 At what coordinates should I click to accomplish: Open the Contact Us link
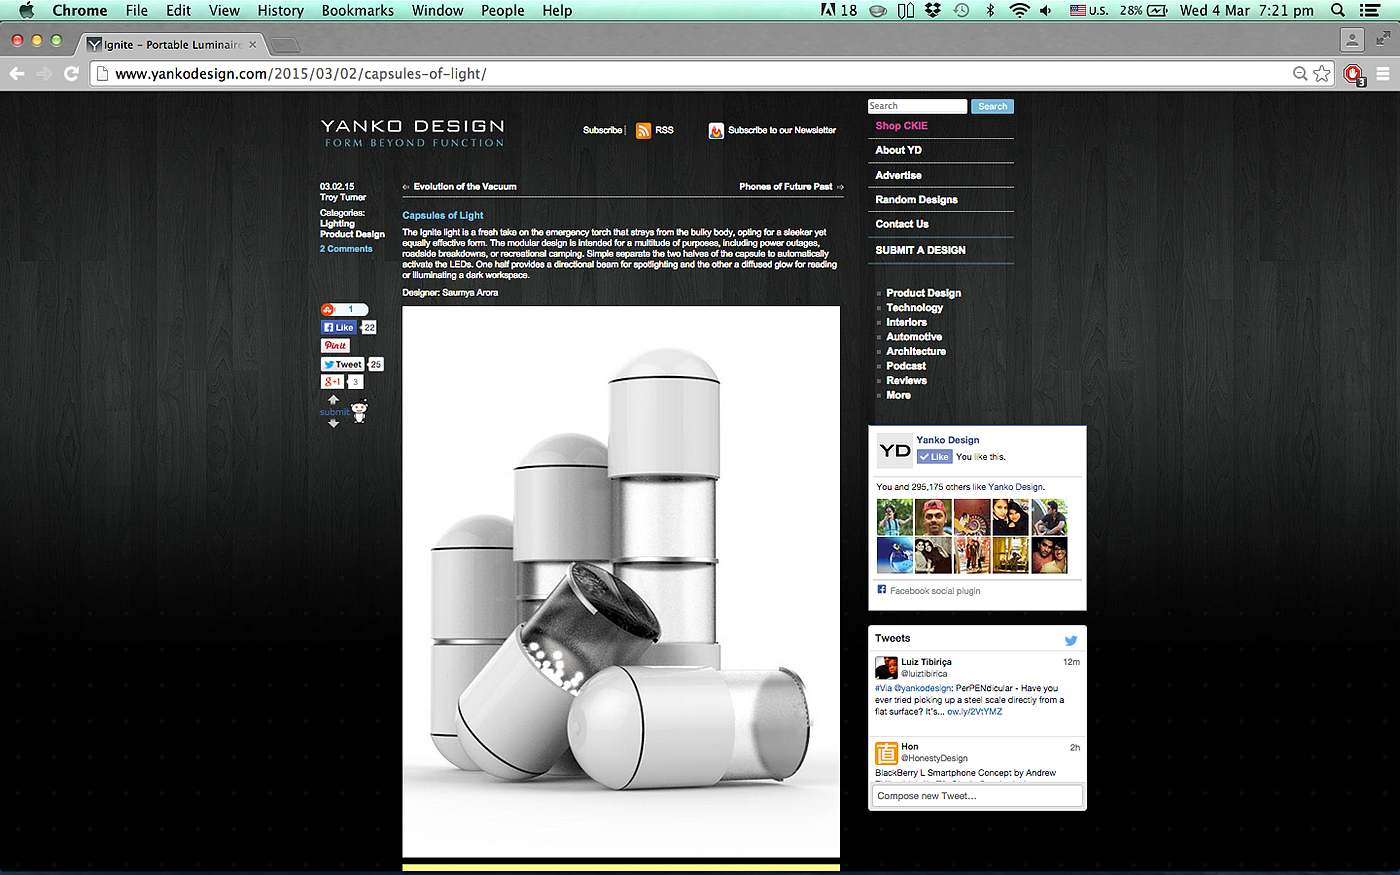[x=902, y=224]
